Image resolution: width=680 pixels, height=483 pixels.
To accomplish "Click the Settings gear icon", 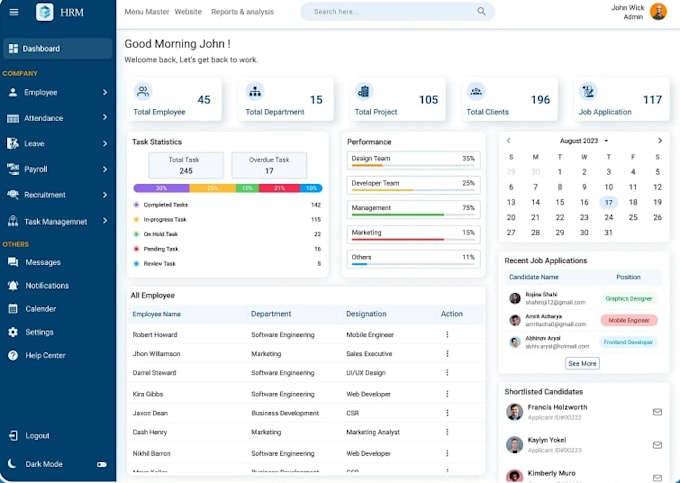I will tap(13, 332).
